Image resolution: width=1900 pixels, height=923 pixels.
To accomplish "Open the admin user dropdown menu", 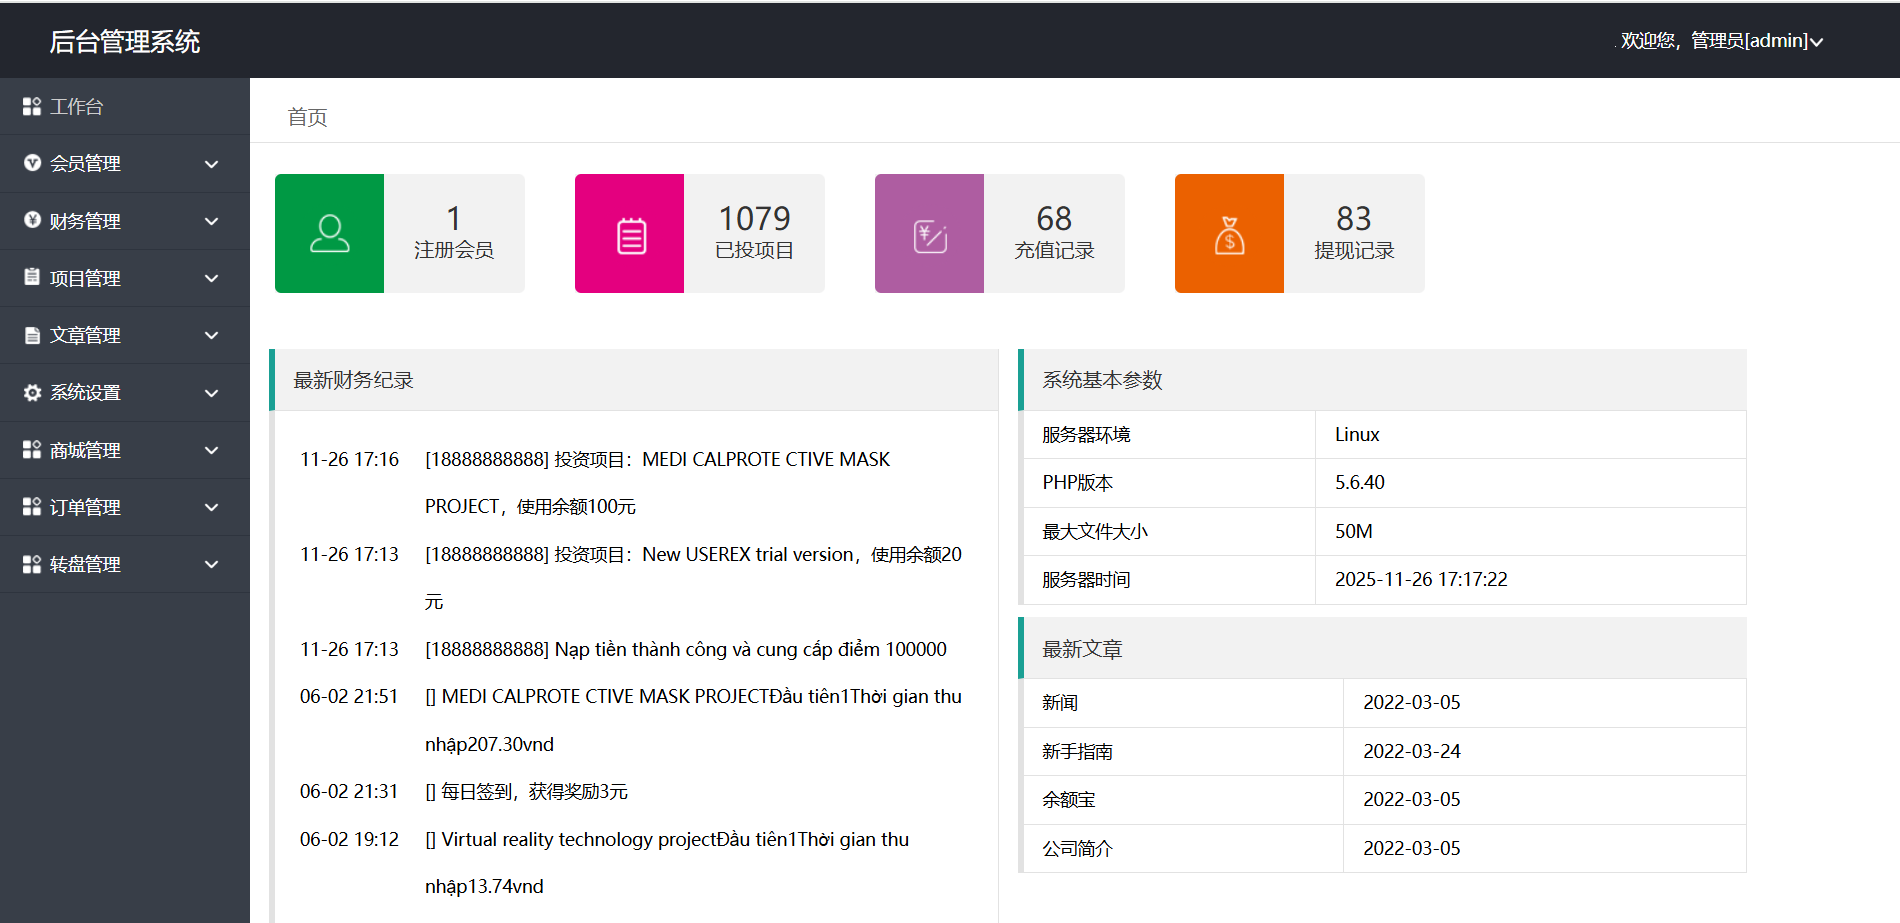I will 1721,41.
